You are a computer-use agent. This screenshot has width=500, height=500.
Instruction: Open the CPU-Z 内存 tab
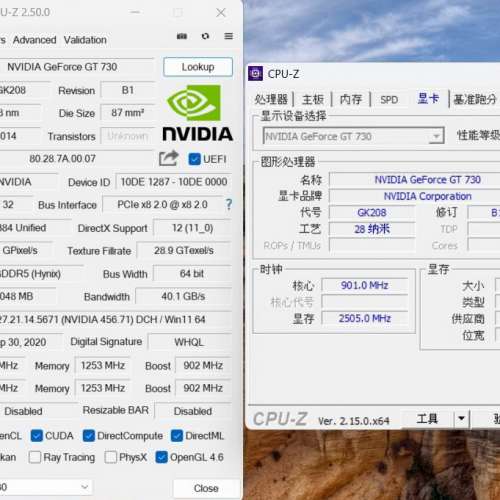(351, 99)
